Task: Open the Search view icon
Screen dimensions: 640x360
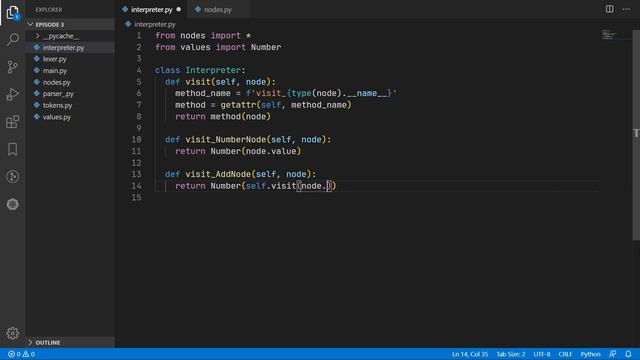Action: (x=13, y=40)
